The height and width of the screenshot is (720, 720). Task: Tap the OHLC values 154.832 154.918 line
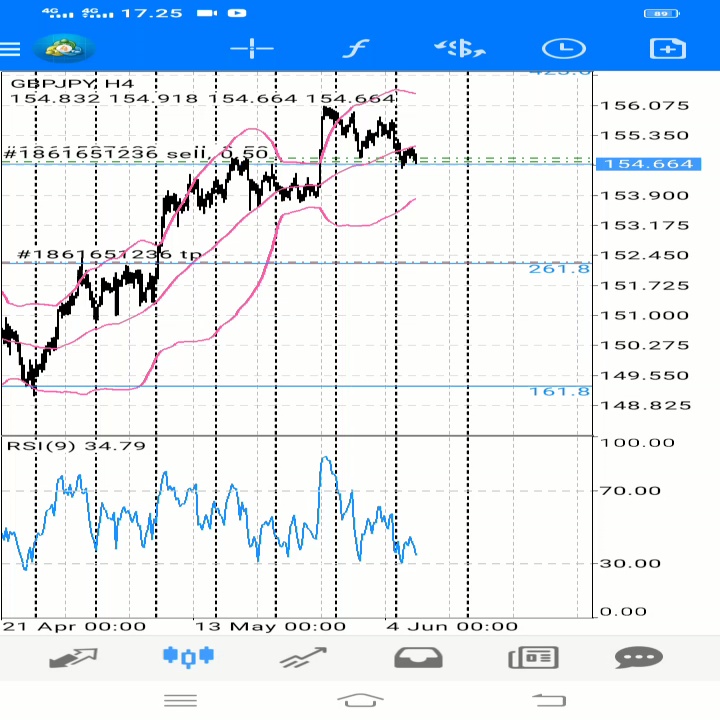click(202, 99)
